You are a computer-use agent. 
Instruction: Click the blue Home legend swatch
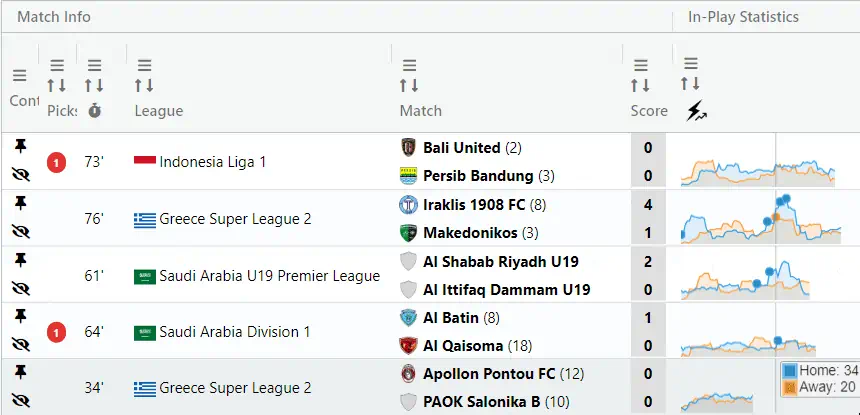coord(789,370)
